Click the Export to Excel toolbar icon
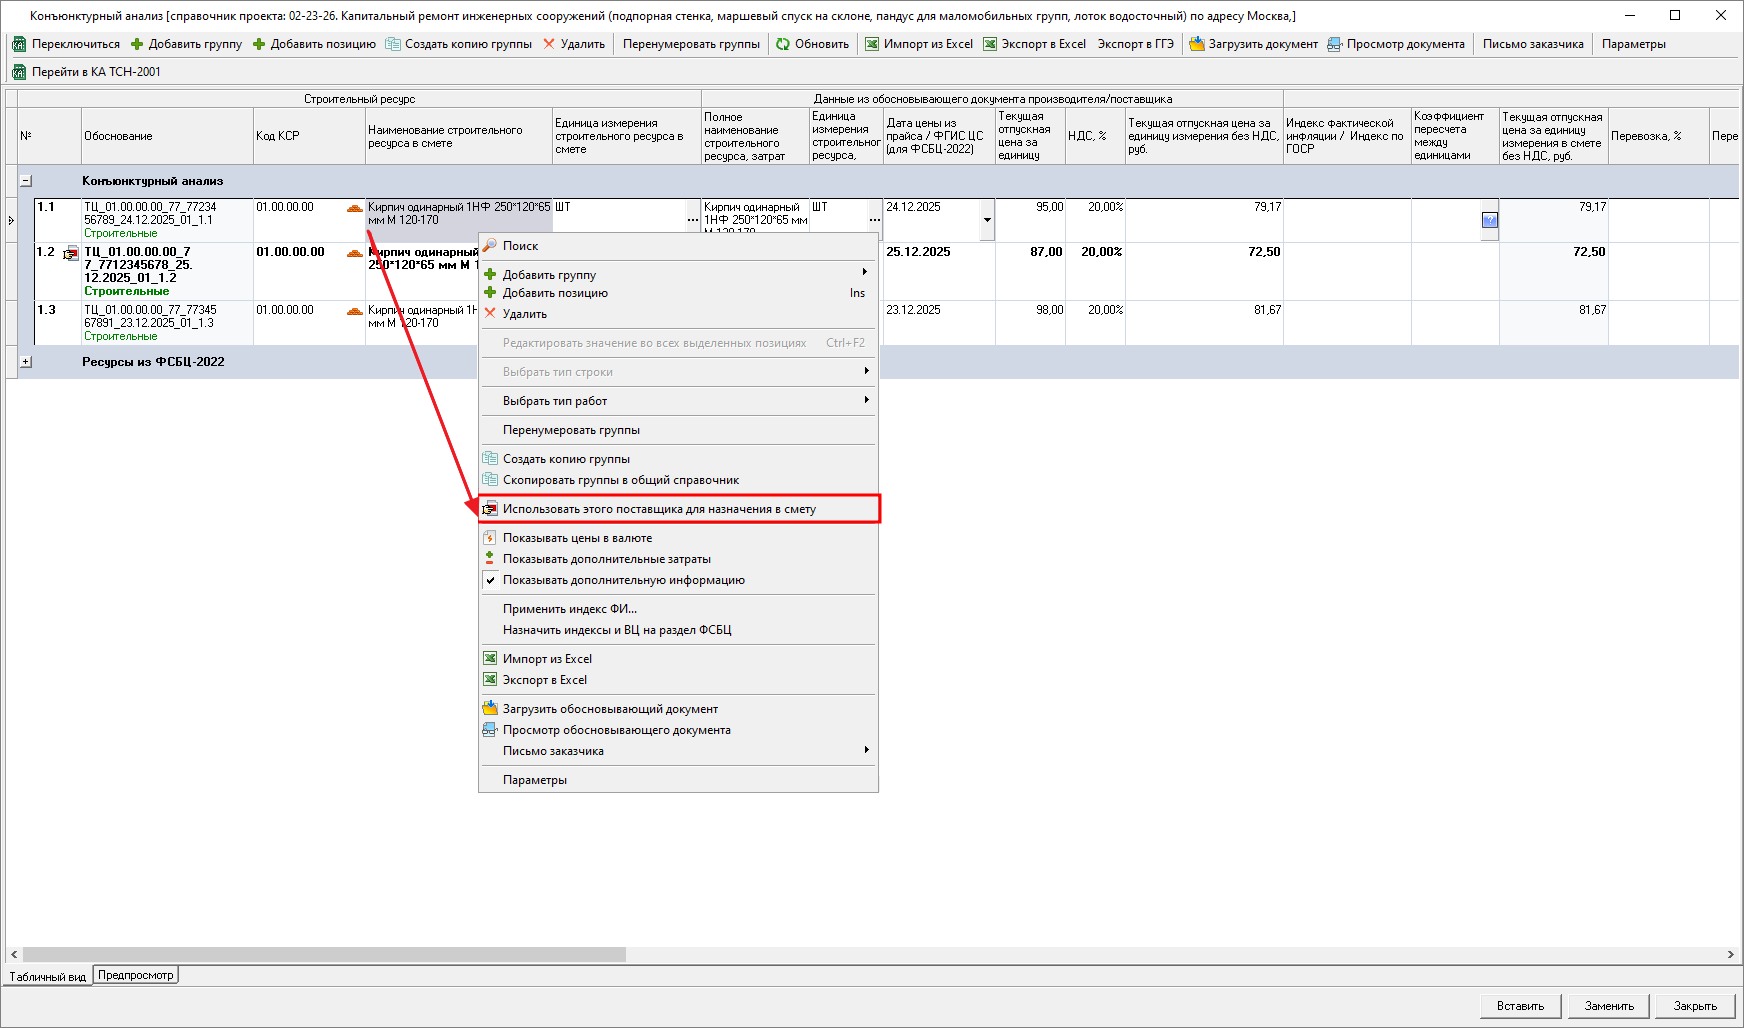This screenshot has width=1744, height=1028. click(990, 44)
